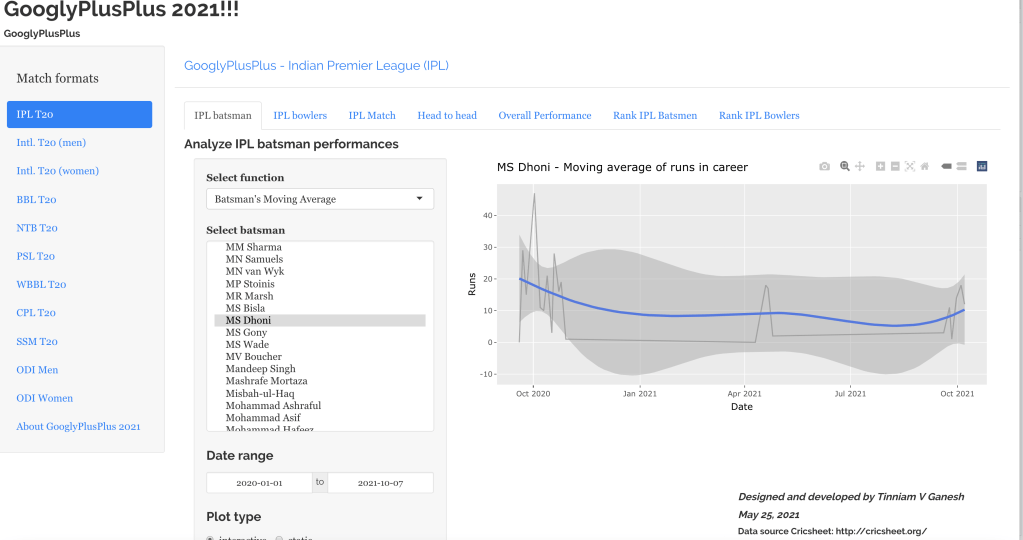Image resolution: width=1023 pixels, height=540 pixels.
Task: Click the date range start field
Action: click(x=259, y=483)
